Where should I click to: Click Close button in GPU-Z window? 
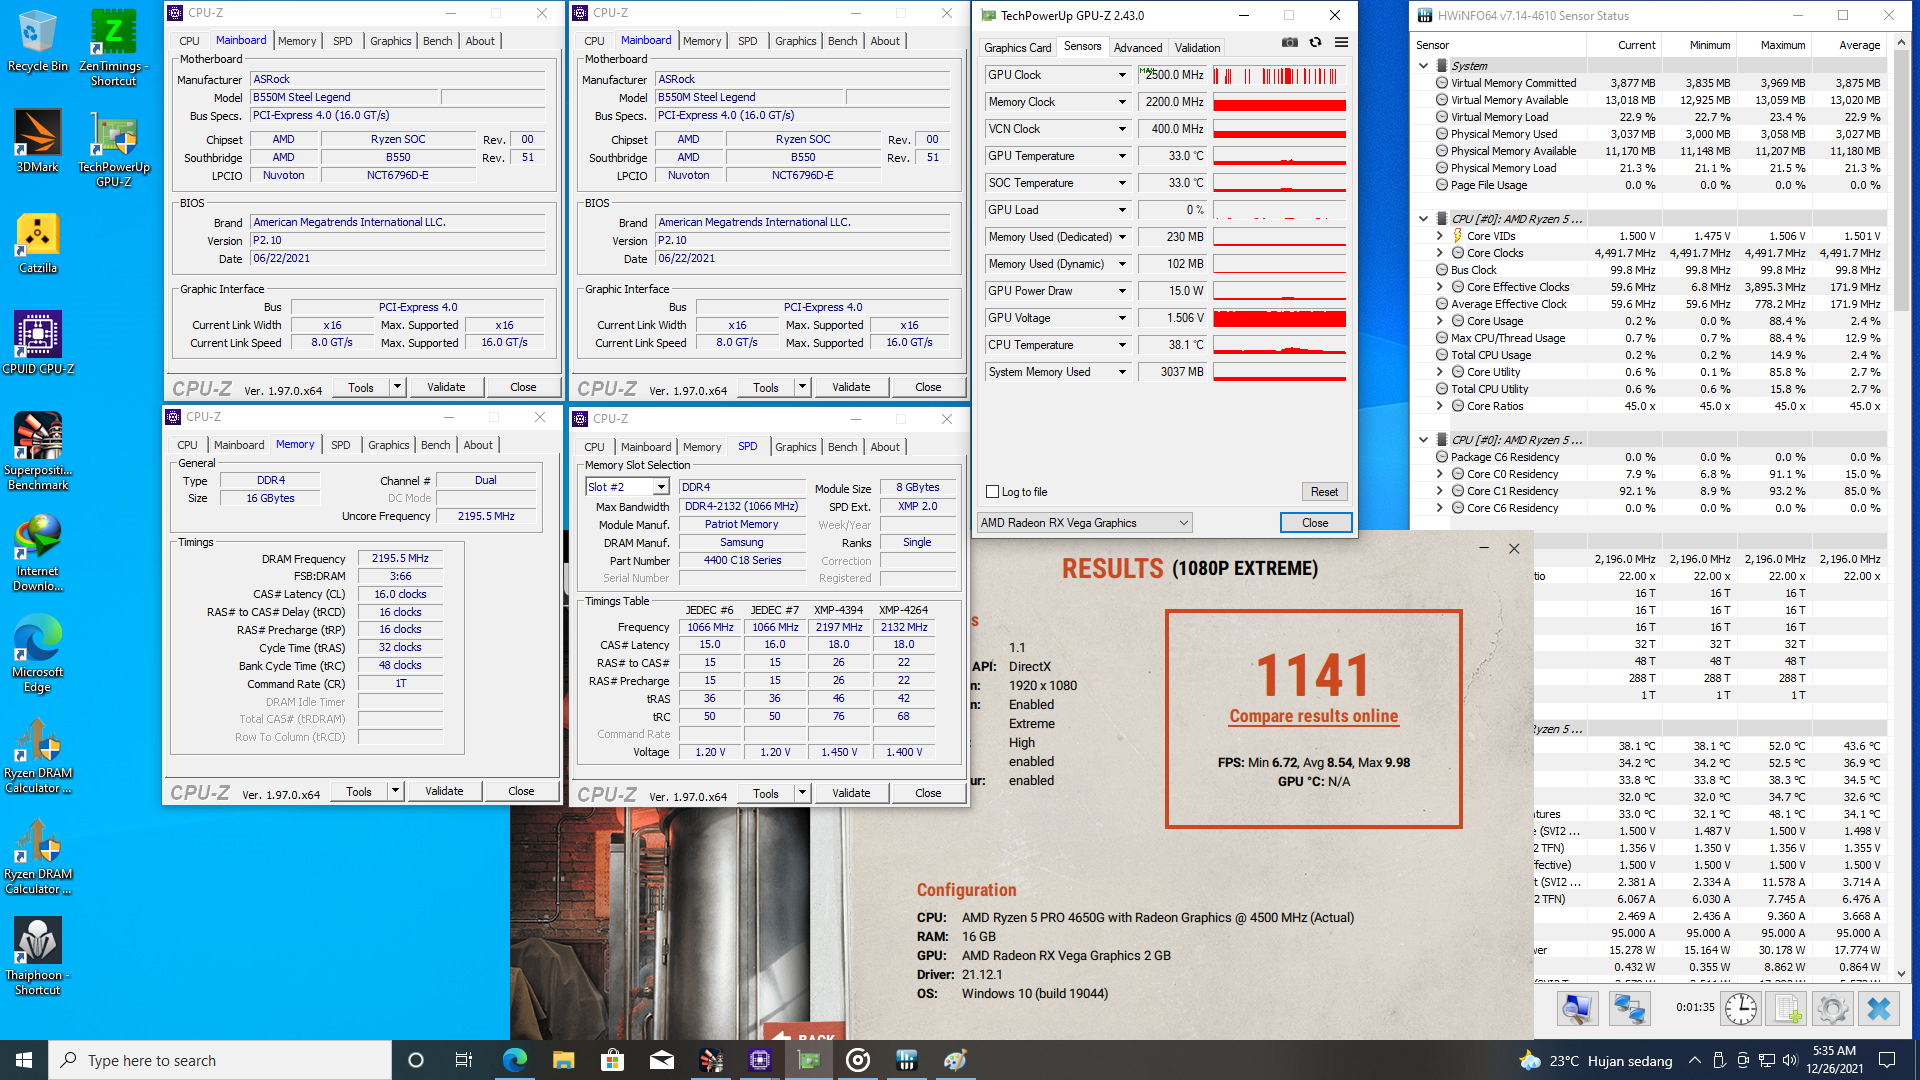1315,523
